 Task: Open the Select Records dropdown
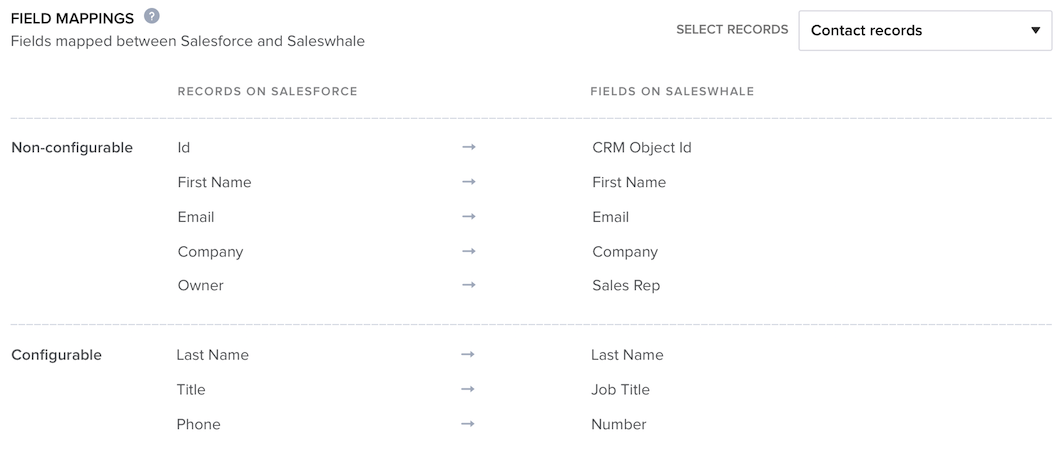(925, 30)
